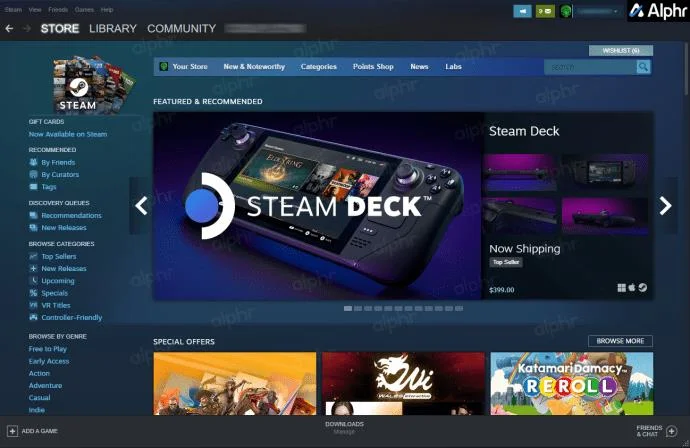Open the News tab
690x448 pixels.
tap(419, 66)
